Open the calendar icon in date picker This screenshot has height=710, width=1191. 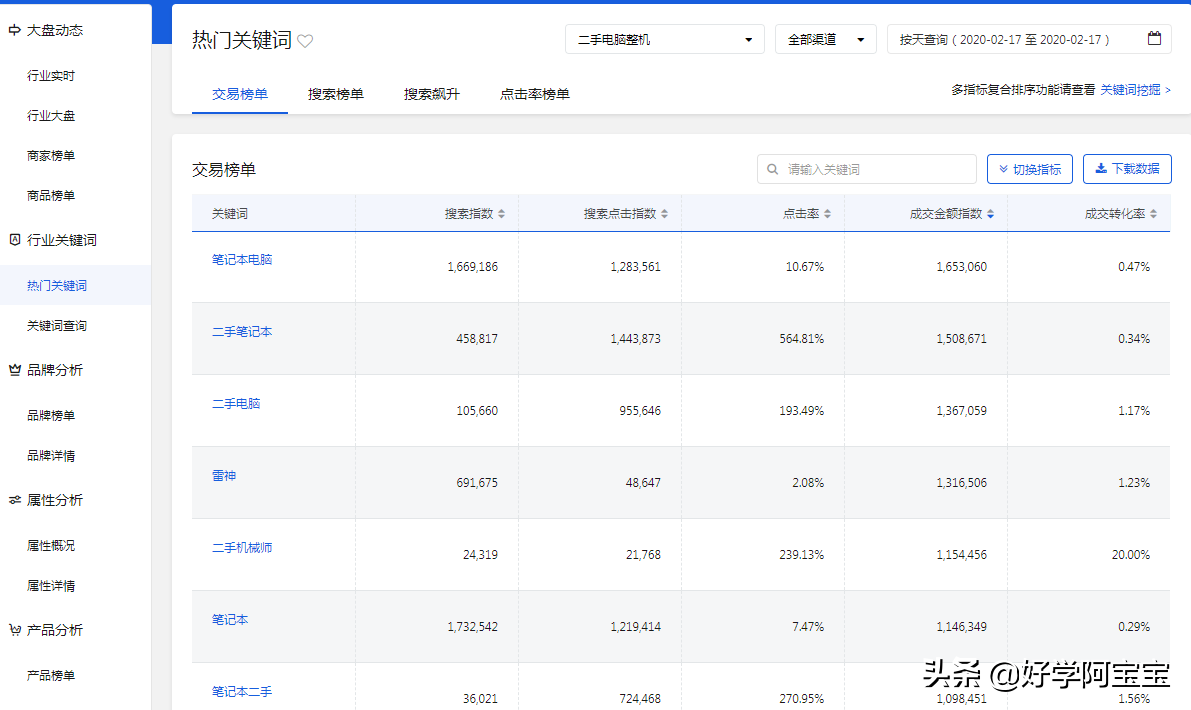click(x=1154, y=38)
